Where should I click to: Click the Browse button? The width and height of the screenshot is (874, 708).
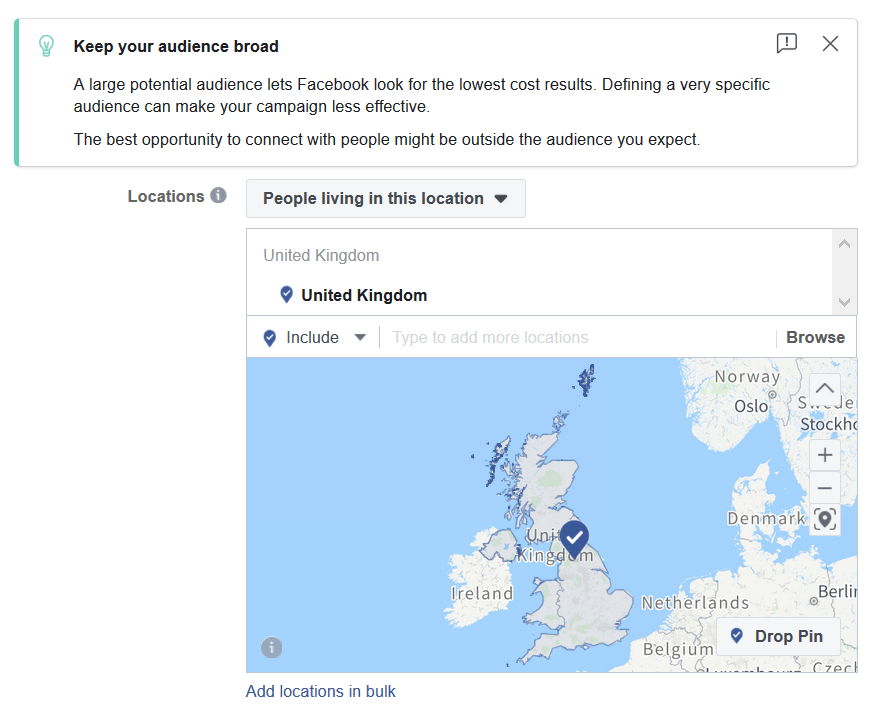[x=815, y=337]
